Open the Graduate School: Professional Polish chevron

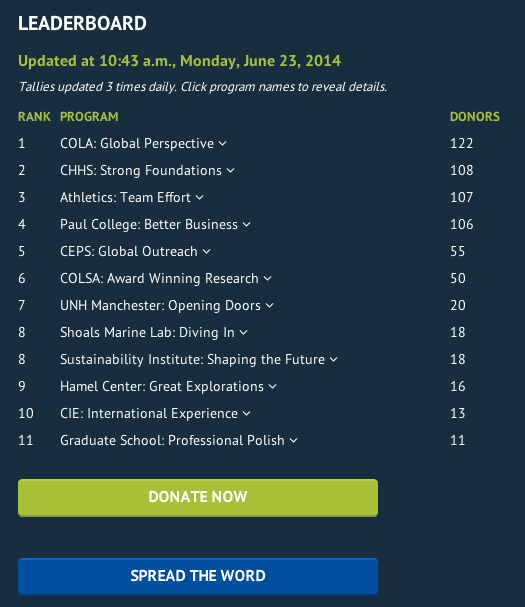(x=294, y=441)
